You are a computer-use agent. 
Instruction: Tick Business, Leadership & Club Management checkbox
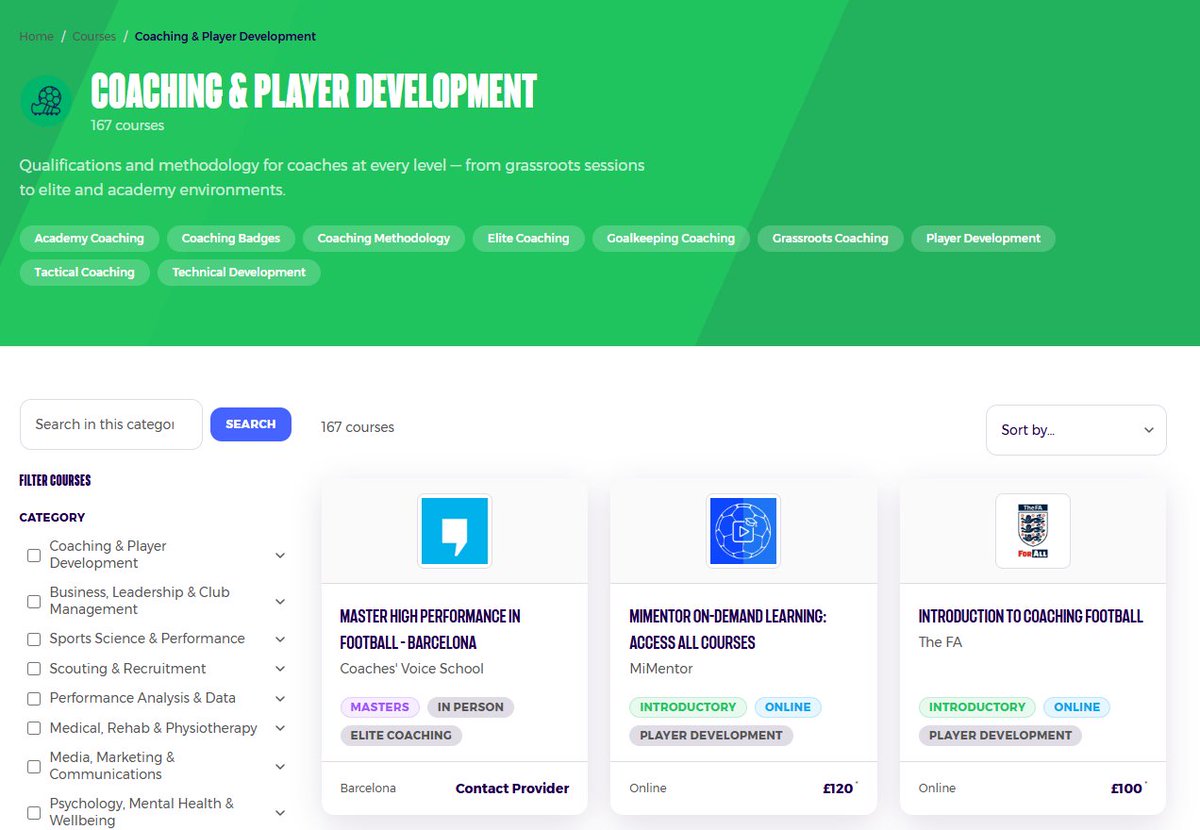click(x=34, y=601)
